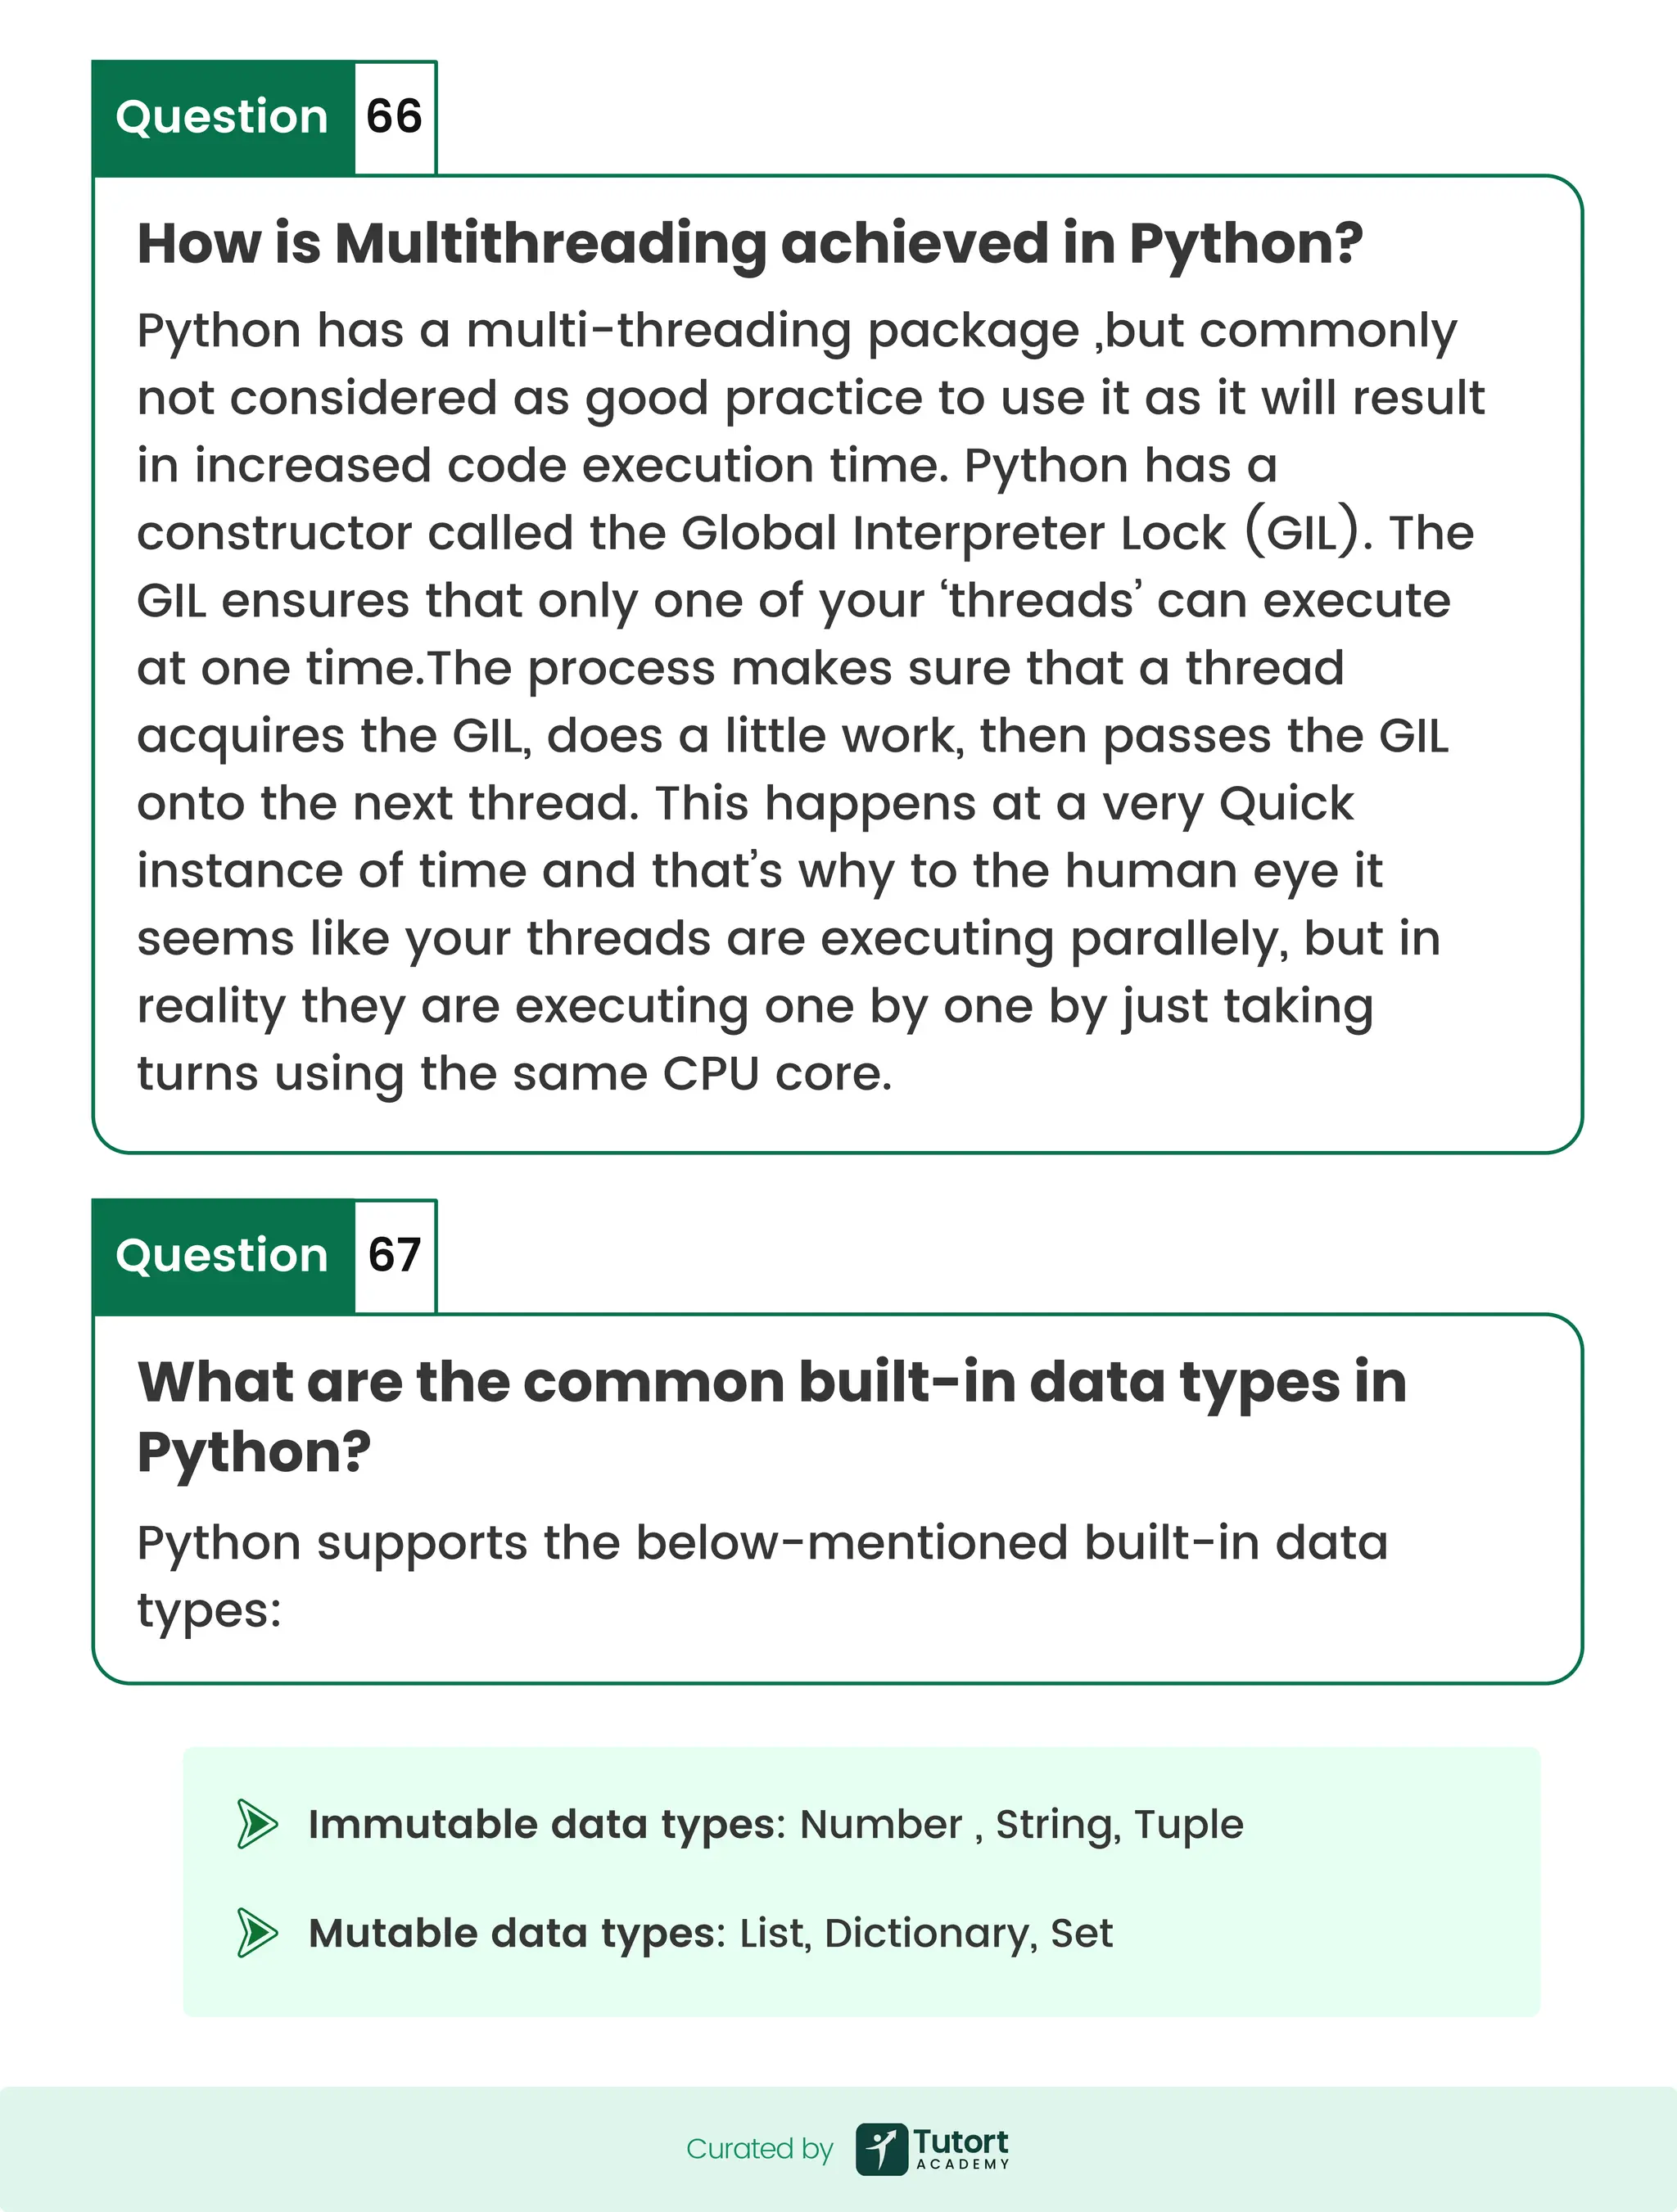Click the bold Immutable data types label
1677x2212 pixels.
tap(547, 1825)
